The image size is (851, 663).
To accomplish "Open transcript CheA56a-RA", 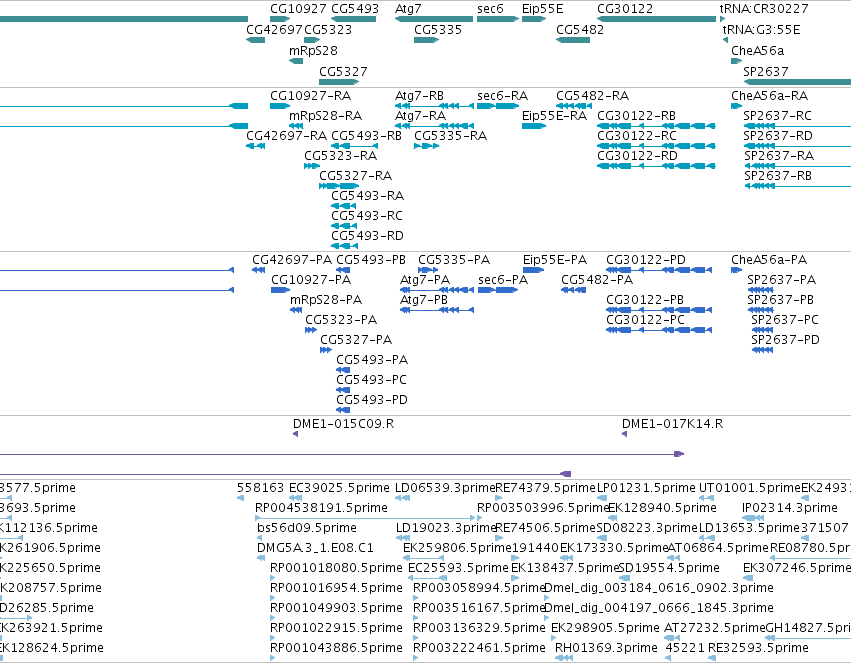I will coord(770,96).
